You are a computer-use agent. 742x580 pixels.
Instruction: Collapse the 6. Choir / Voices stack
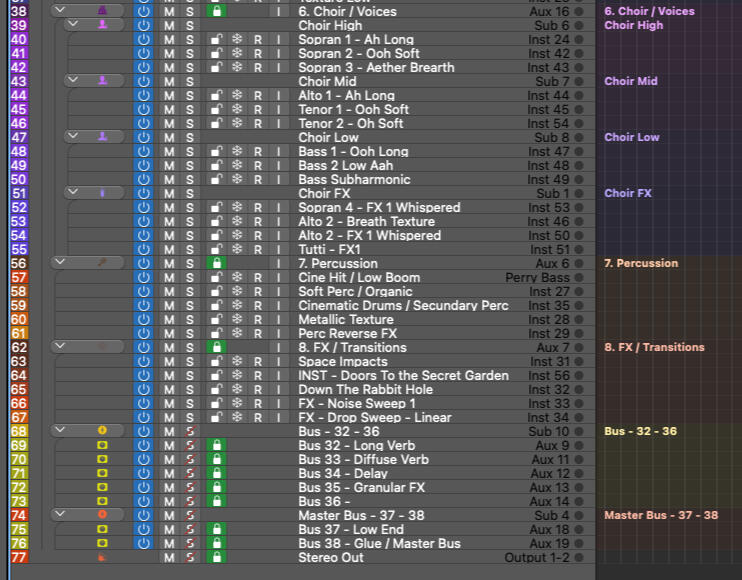(x=60, y=9)
